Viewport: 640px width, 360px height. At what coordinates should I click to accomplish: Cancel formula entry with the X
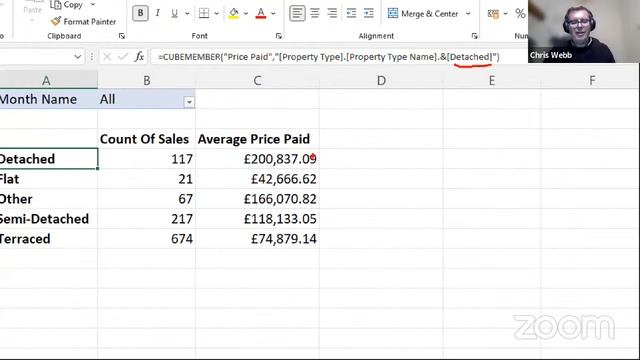[107, 57]
